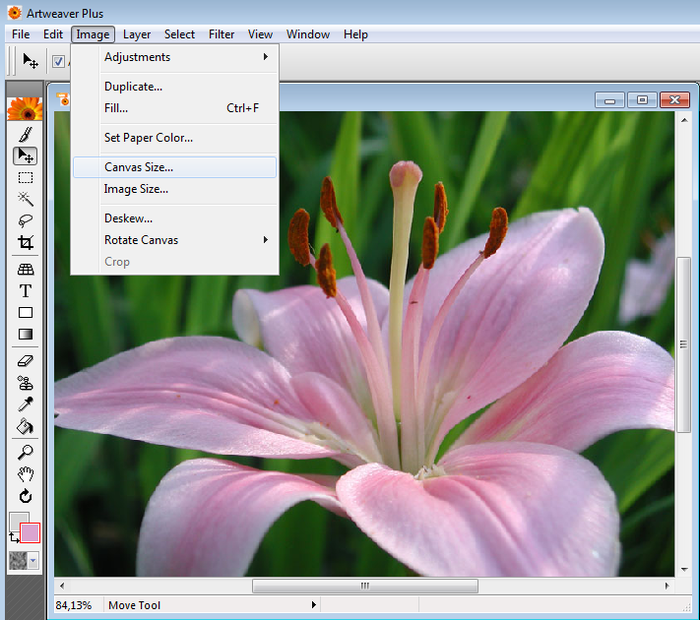Open the File menu

click(21, 34)
